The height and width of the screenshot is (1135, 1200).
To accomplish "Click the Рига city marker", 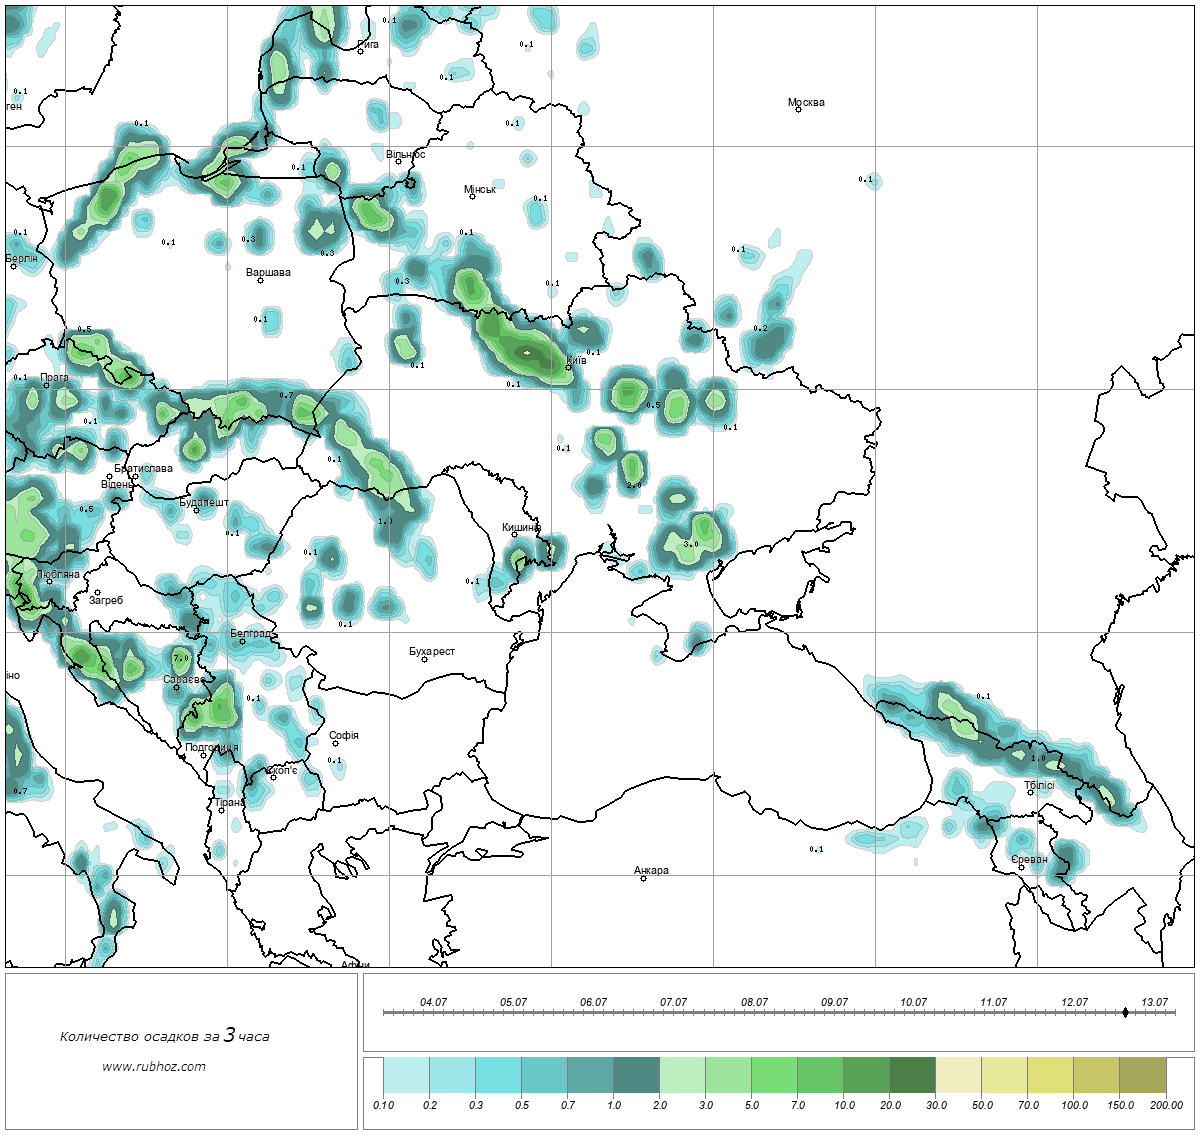I will click(x=361, y=51).
